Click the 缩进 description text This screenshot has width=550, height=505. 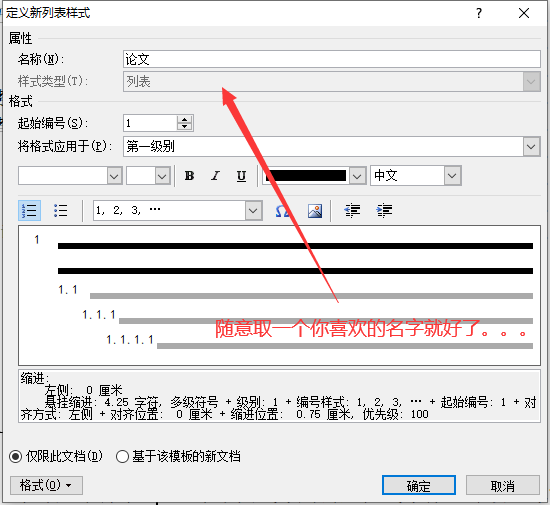[x=279, y=396]
